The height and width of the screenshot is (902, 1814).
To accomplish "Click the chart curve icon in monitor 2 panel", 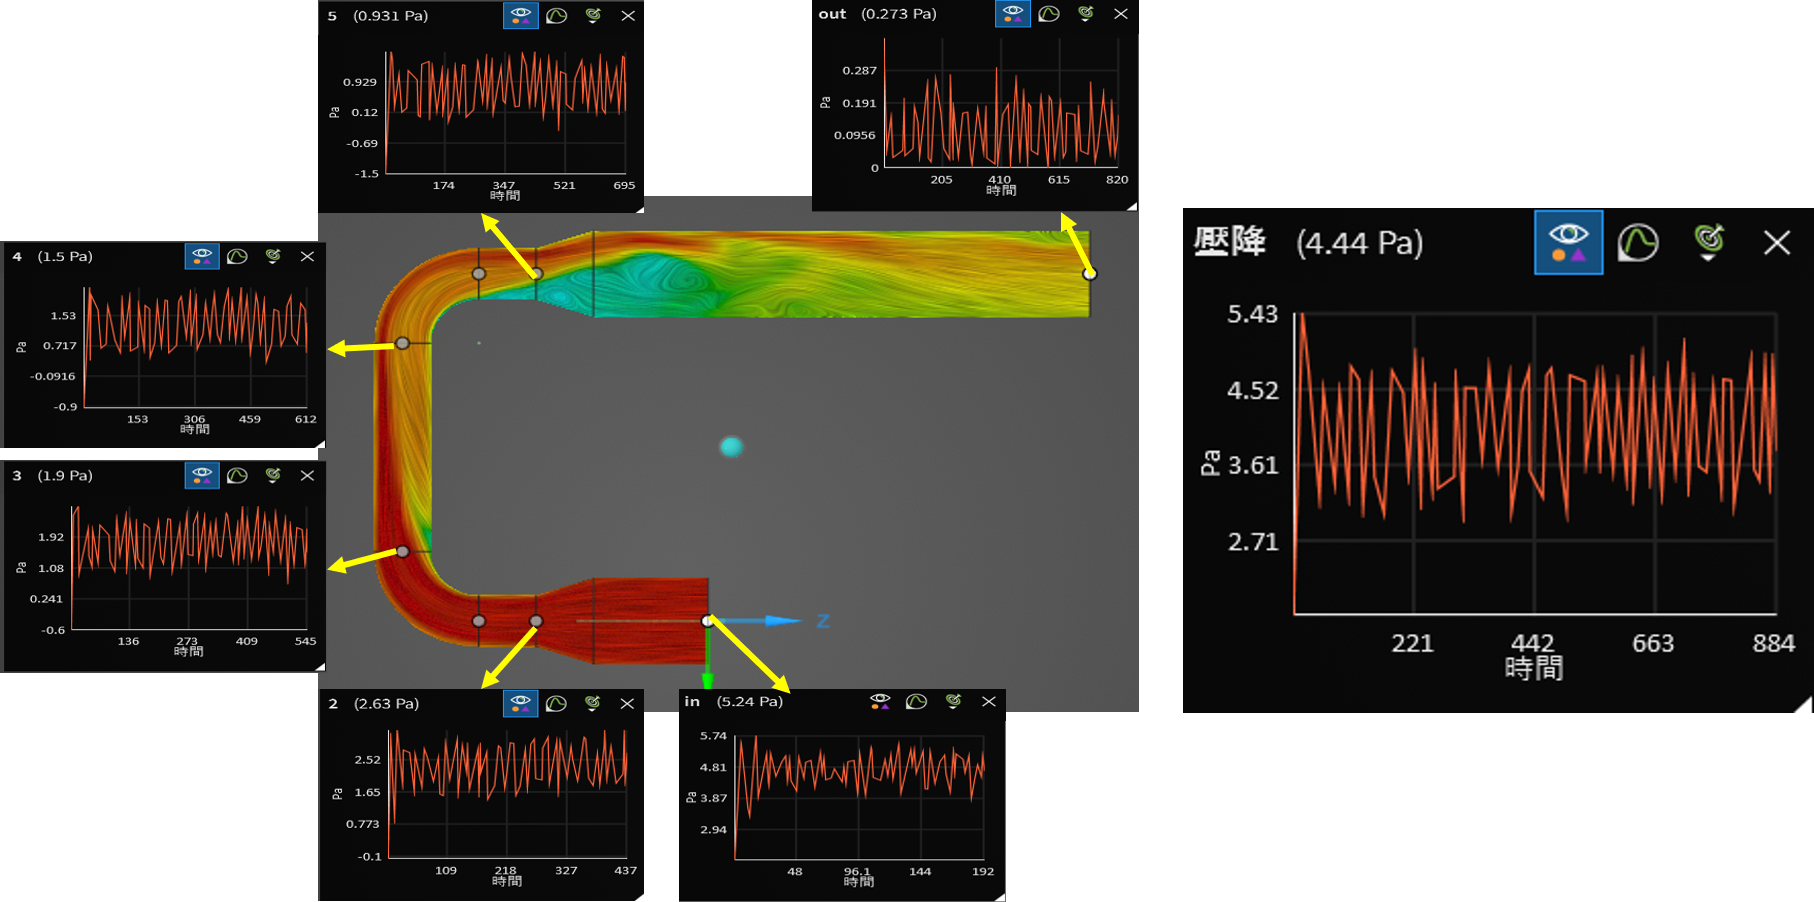I will tap(557, 704).
